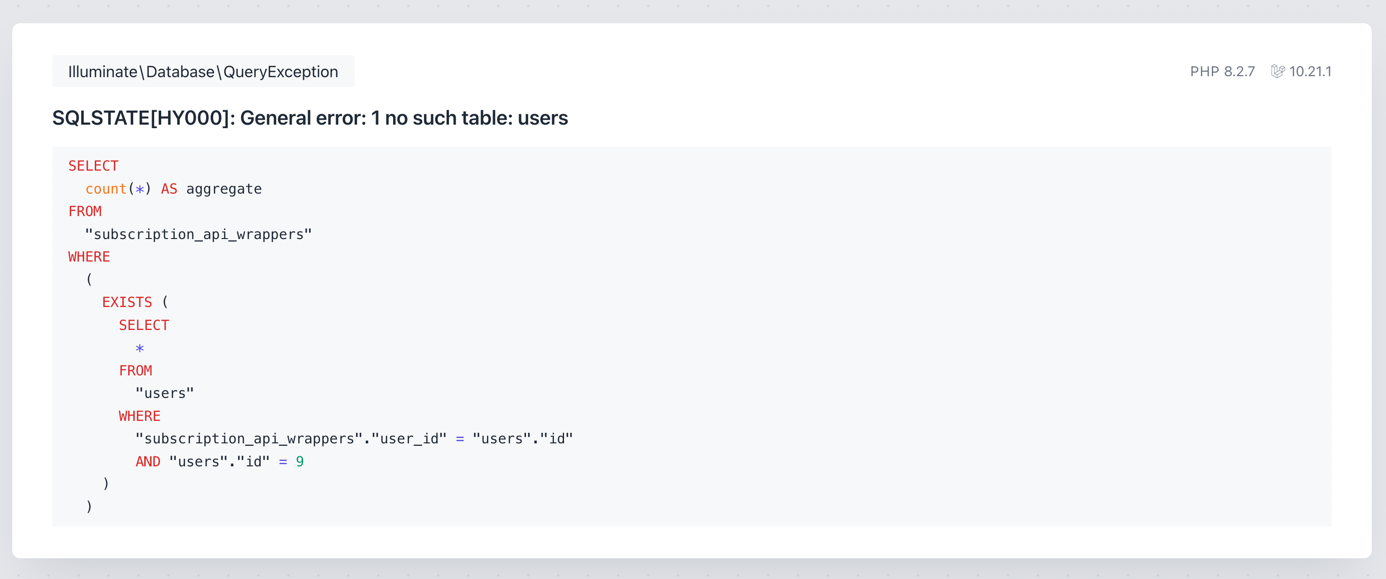
Task: Click the nested WHERE keyword in the subquery
Action: pos(140,416)
